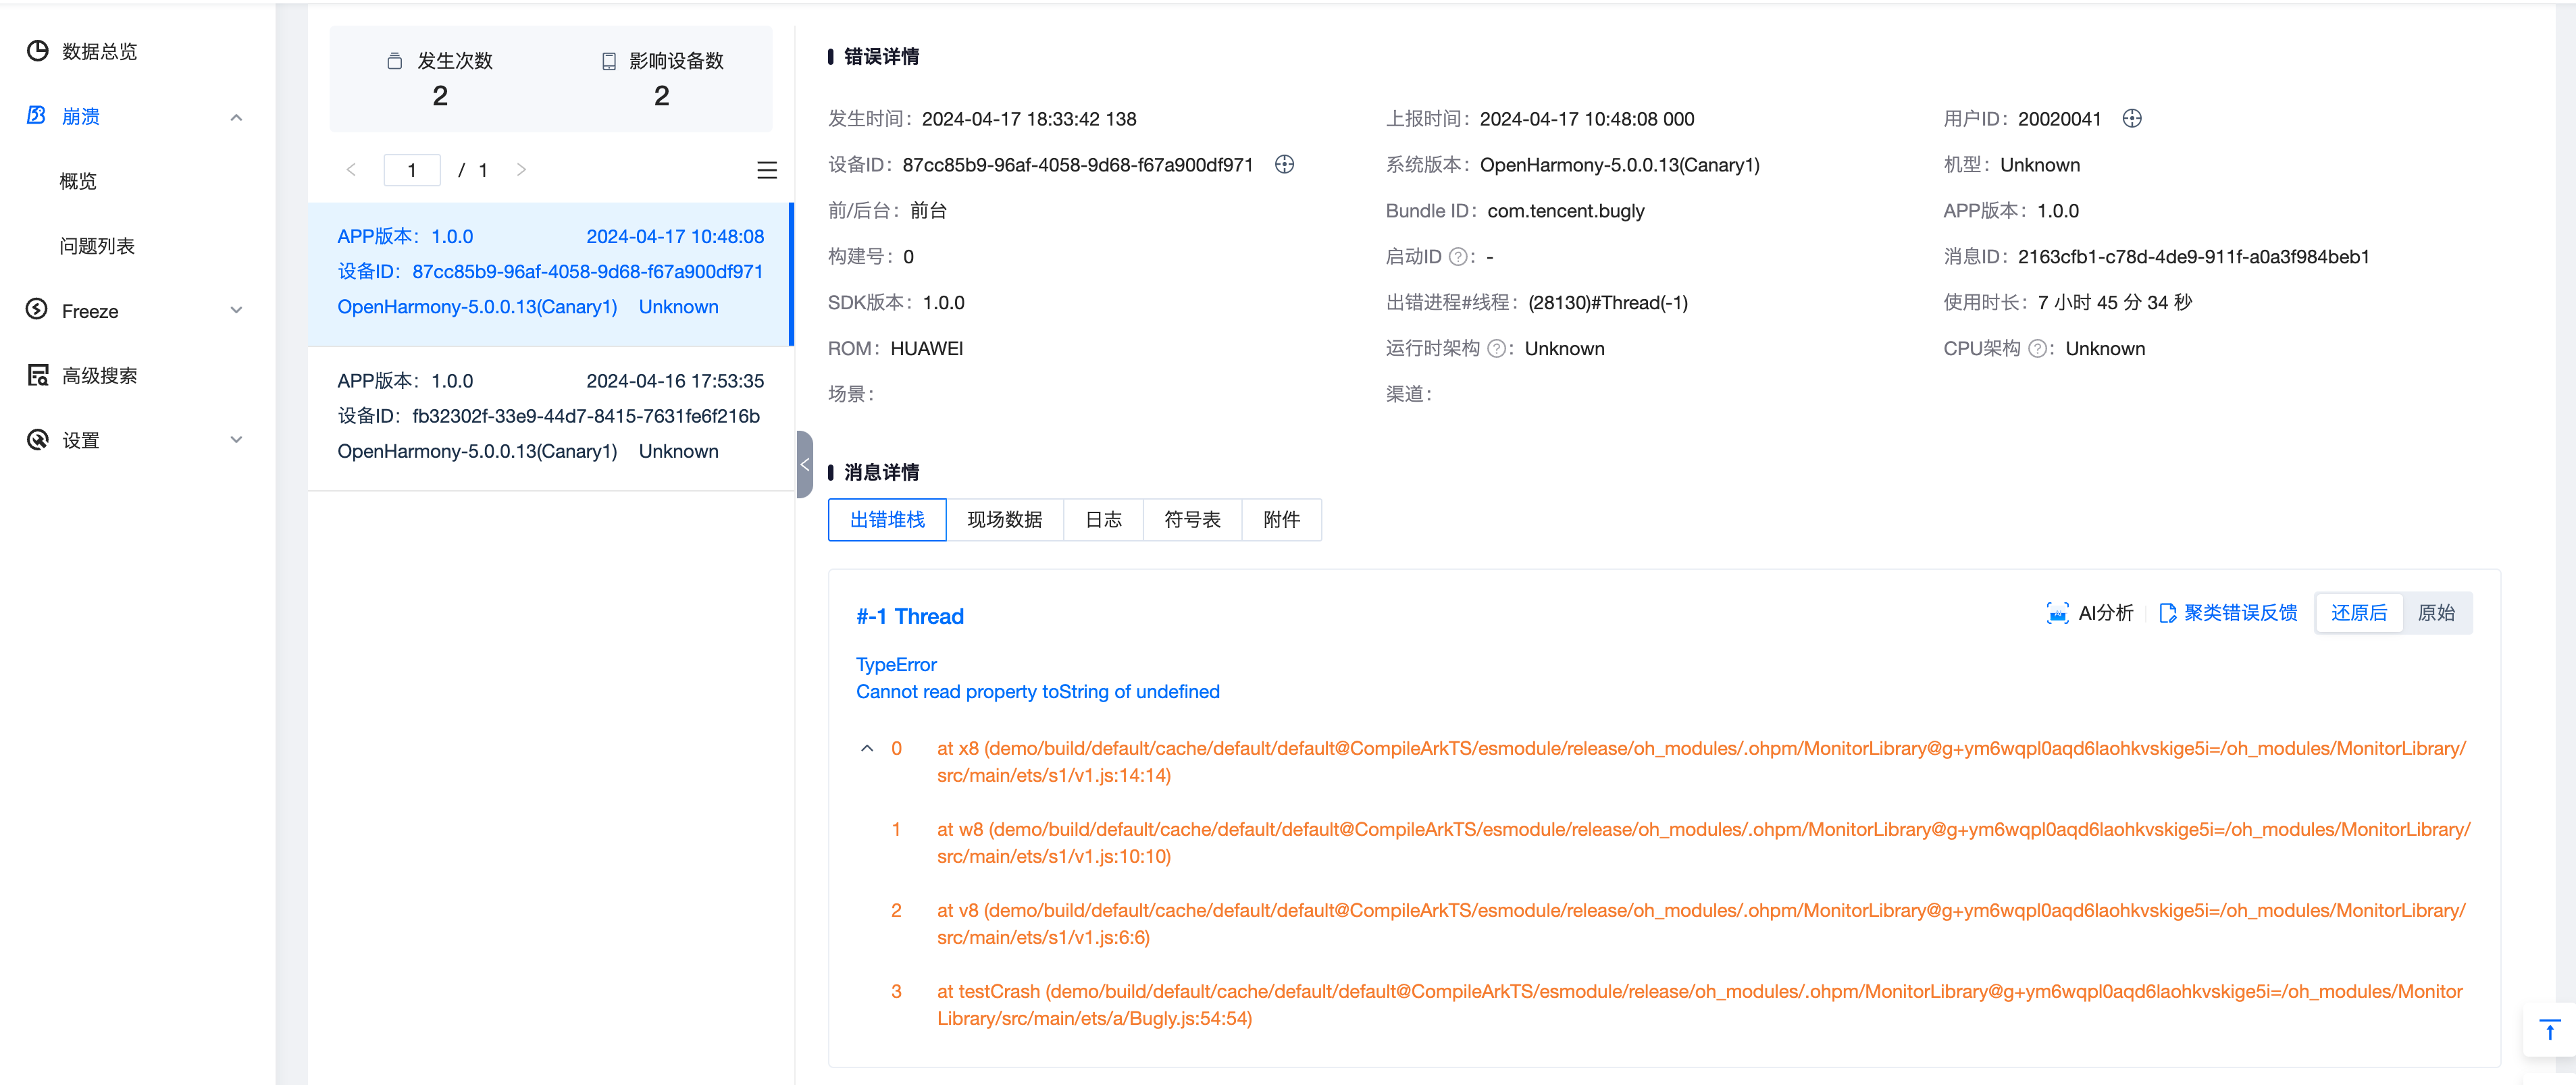Collapse the 崩溃 menu chevron
The height and width of the screenshot is (1085, 2576).
coord(236,117)
